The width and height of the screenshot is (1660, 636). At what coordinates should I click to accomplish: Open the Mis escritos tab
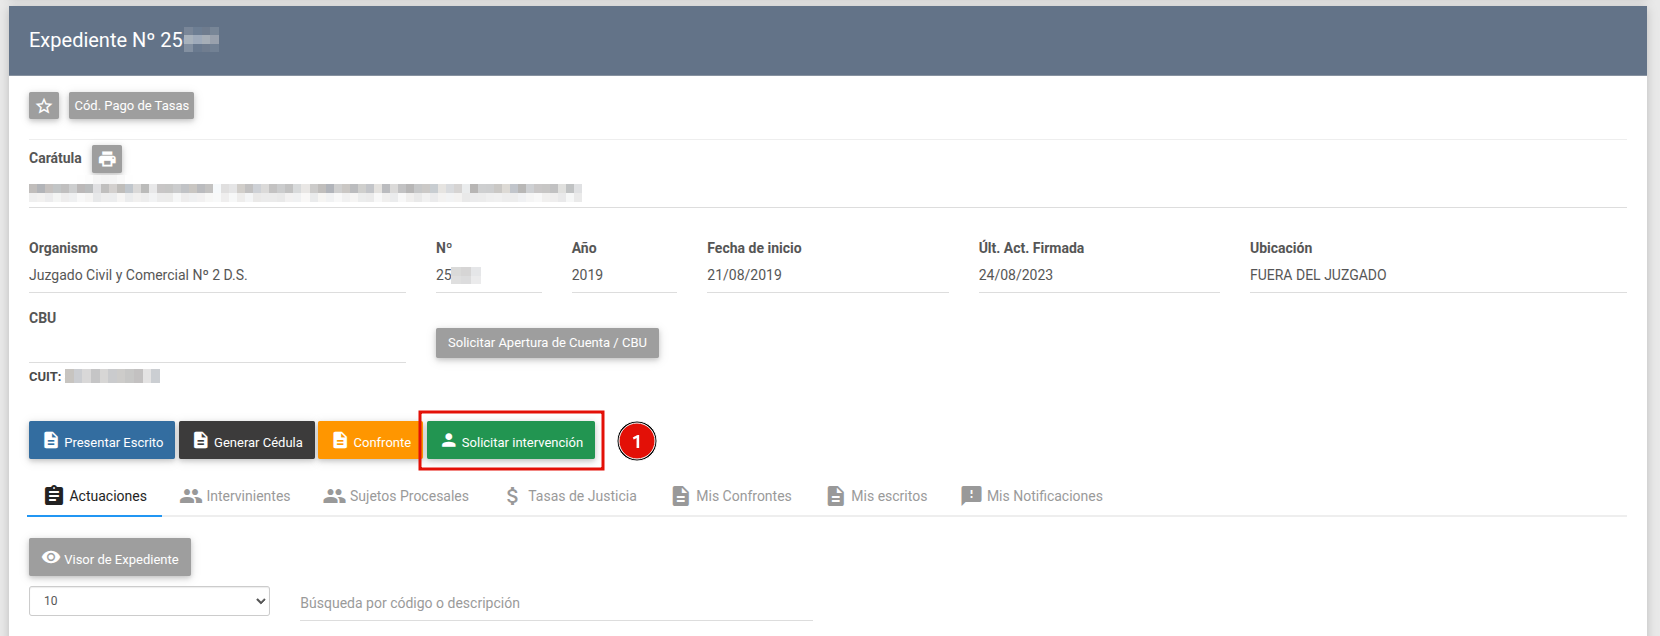876,496
